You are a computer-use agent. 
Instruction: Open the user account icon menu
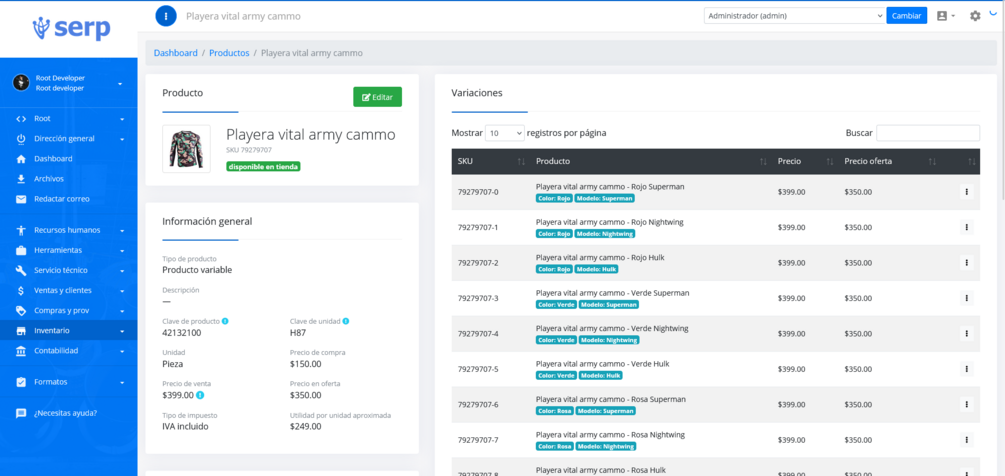pos(946,15)
